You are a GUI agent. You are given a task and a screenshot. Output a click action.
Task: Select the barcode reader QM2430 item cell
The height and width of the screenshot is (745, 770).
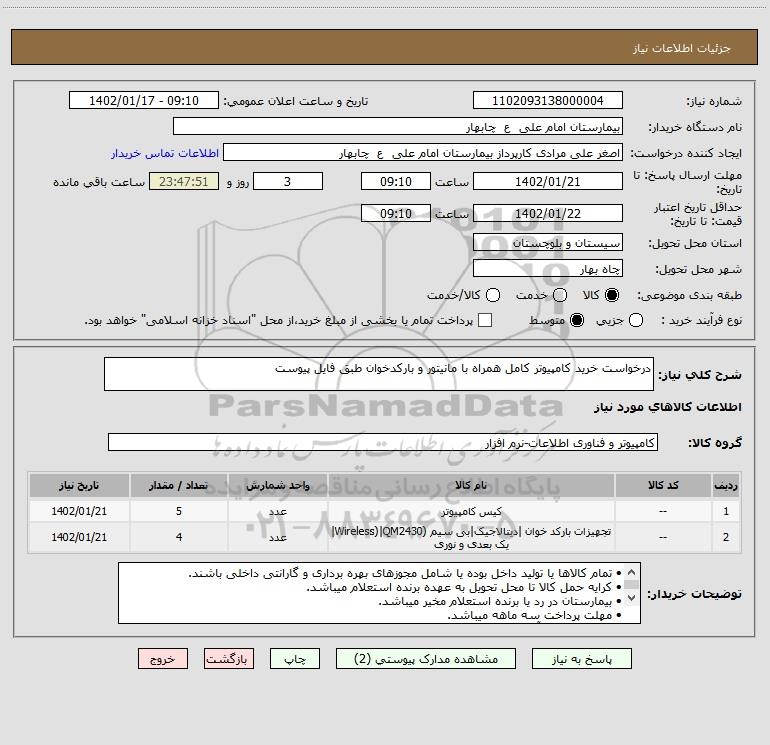click(x=471, y=537)
